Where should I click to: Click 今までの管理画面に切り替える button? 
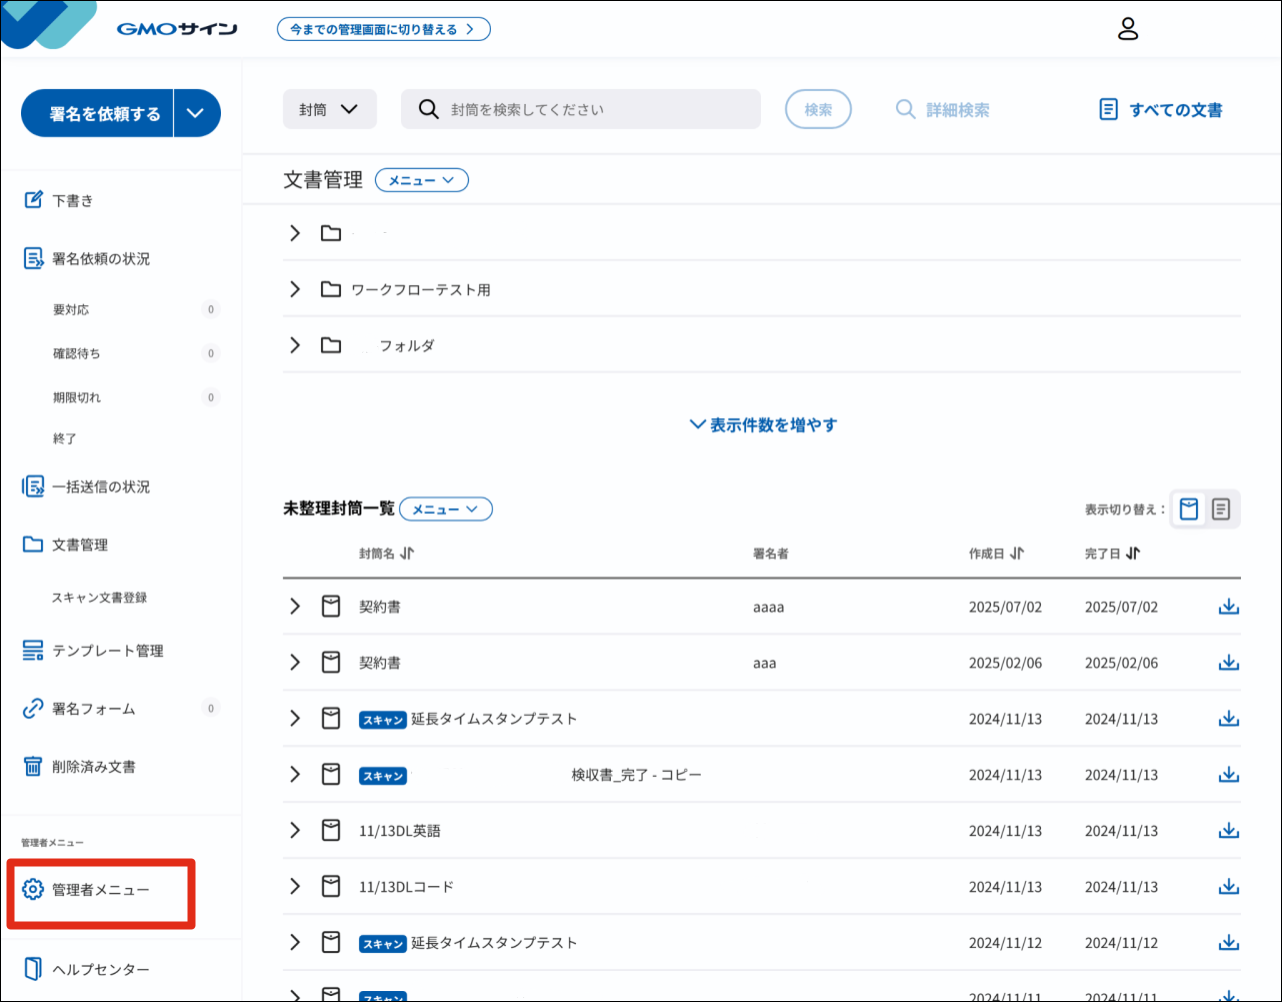click(383, 29)
